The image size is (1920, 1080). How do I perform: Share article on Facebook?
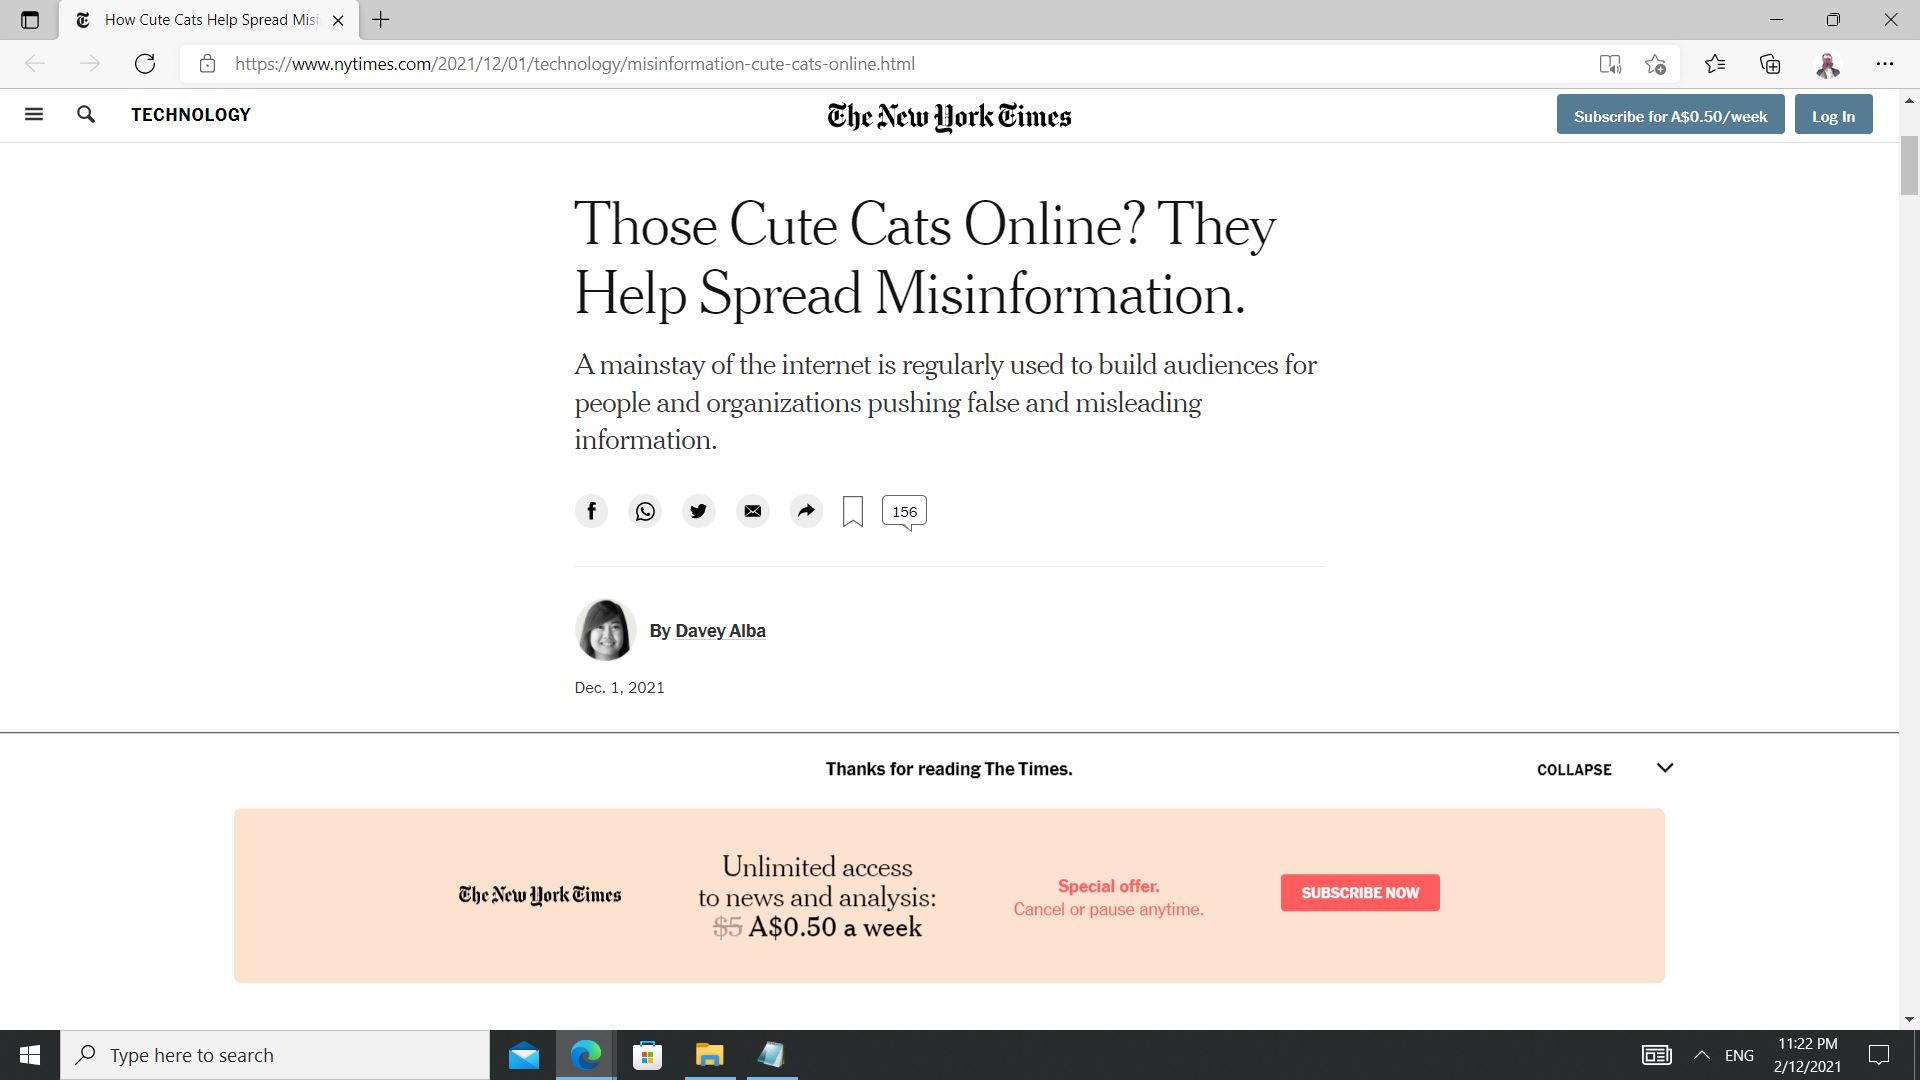point(591,511)
